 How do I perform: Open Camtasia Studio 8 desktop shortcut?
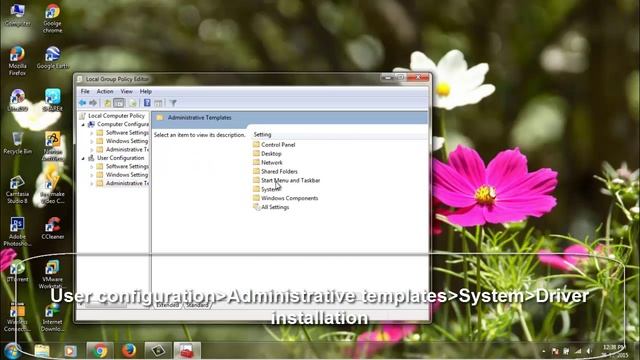pos(17,190)
